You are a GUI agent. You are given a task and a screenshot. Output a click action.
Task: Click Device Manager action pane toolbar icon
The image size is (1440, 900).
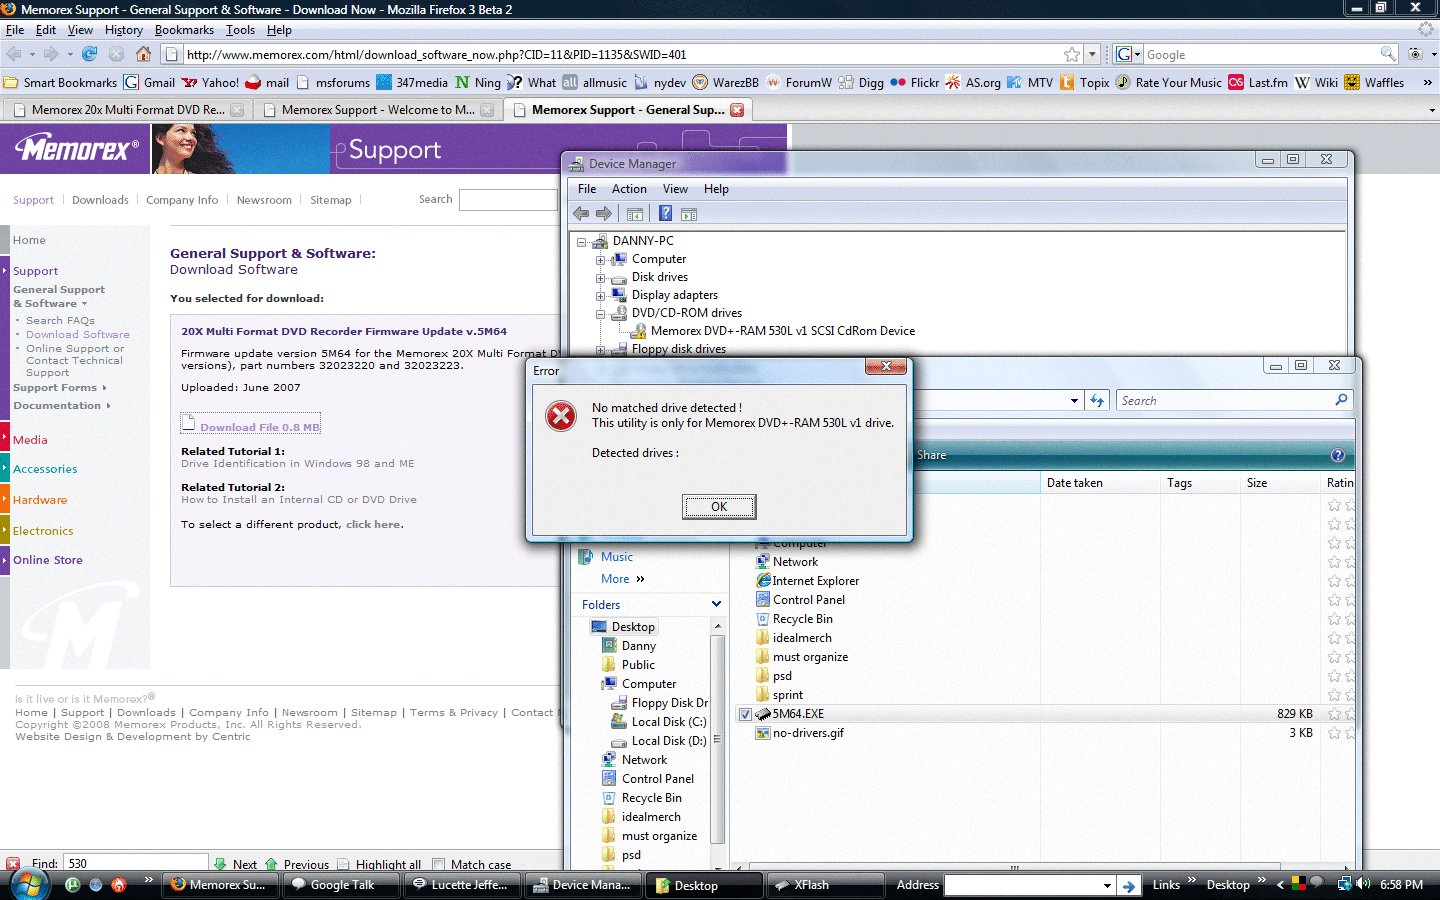click(689, 213)
